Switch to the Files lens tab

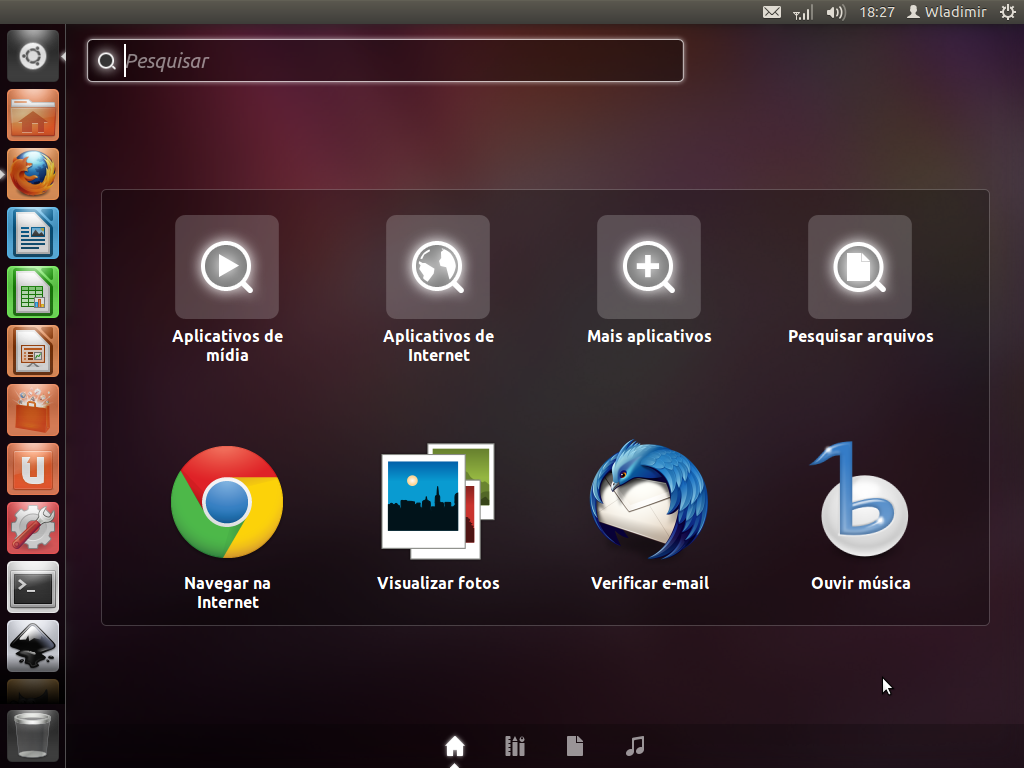(575, 746)
